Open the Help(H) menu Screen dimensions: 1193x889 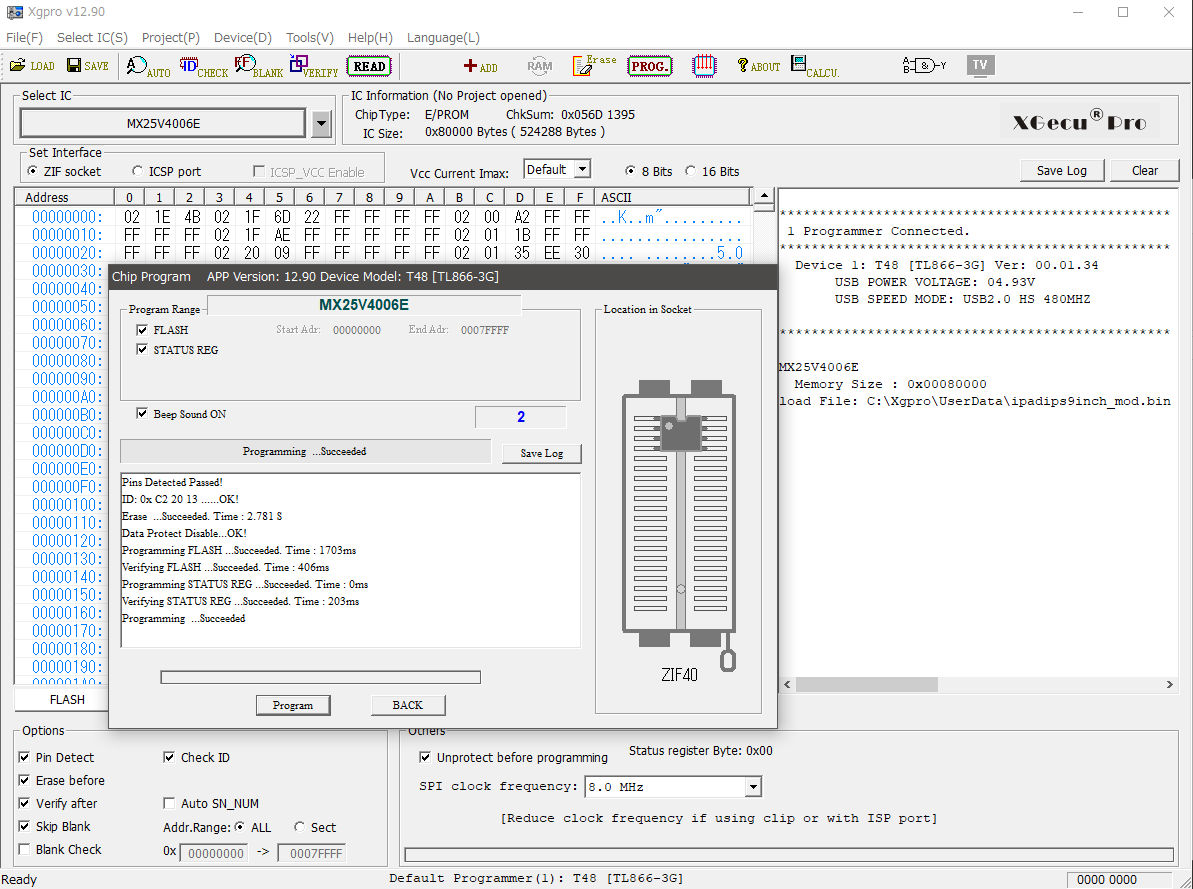[x=370, y=37]
